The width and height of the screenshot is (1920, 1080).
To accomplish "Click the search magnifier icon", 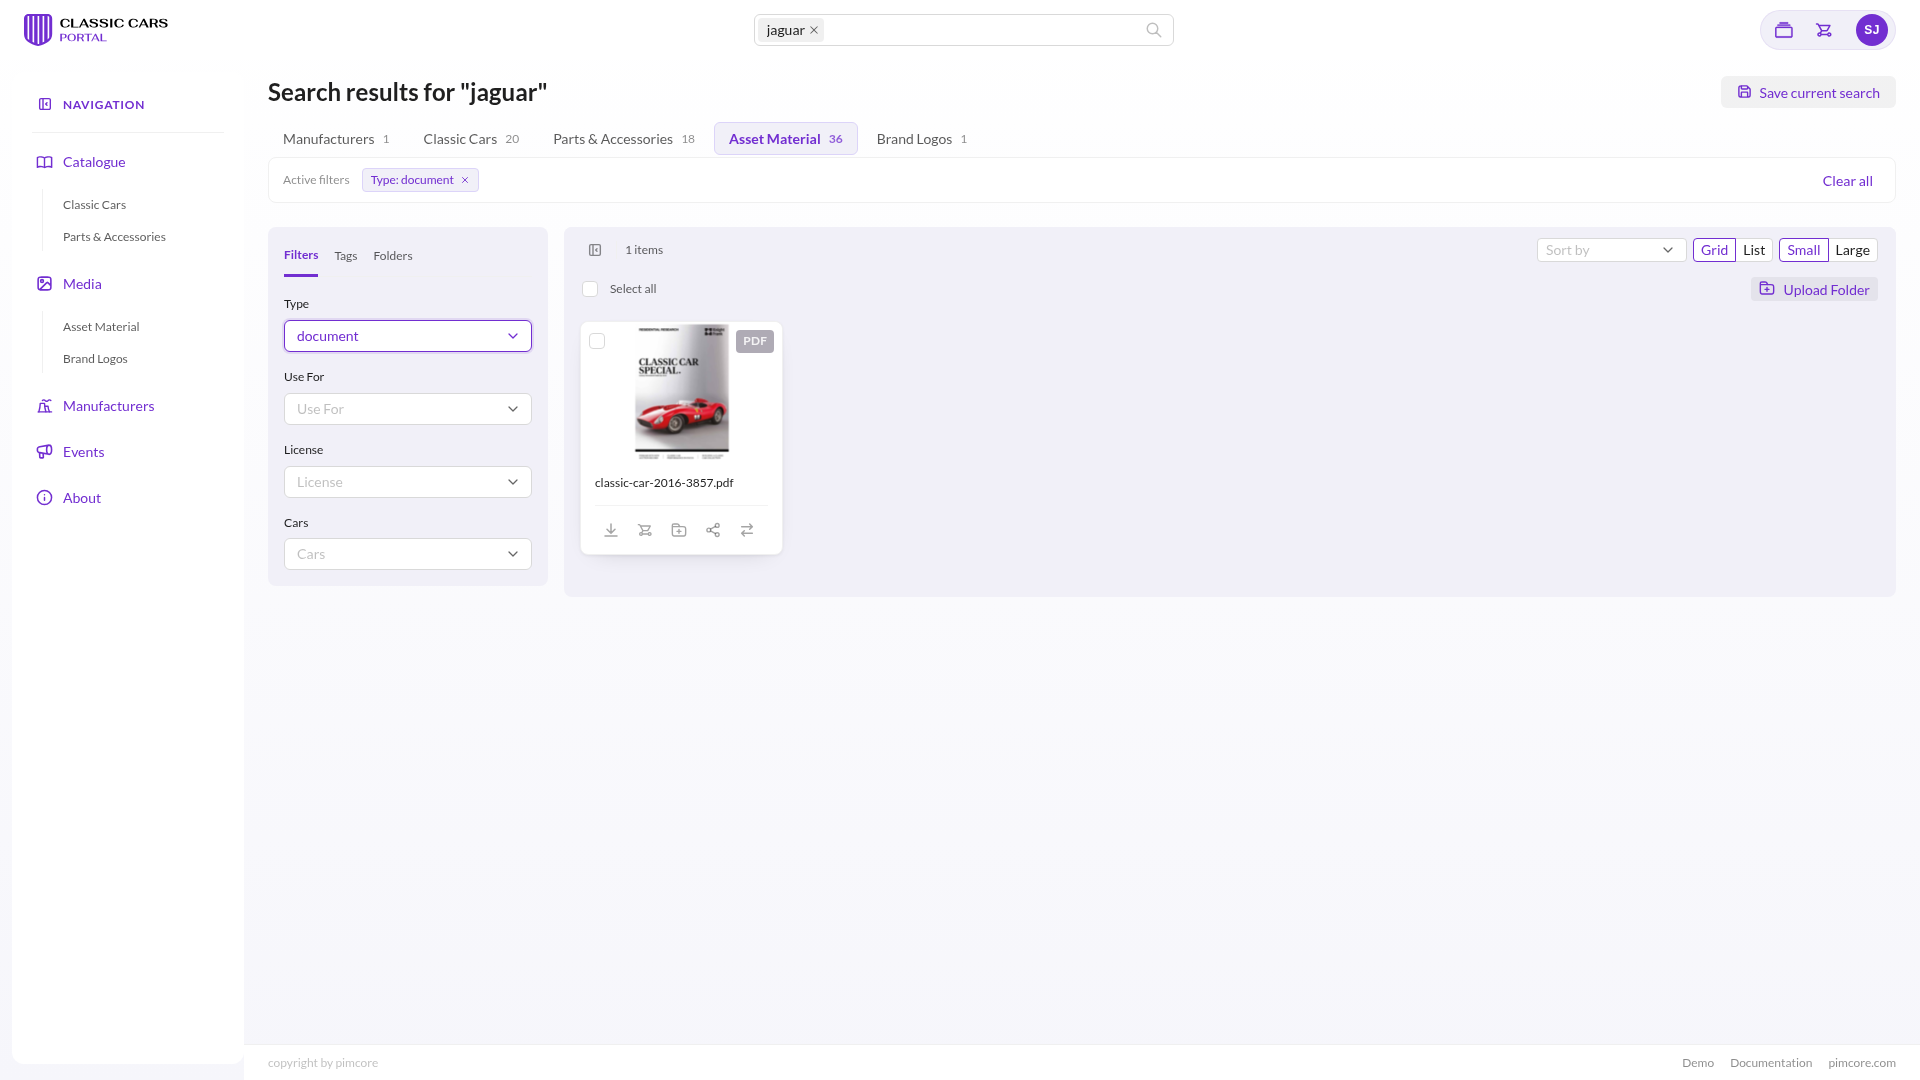I will 1153,30.
